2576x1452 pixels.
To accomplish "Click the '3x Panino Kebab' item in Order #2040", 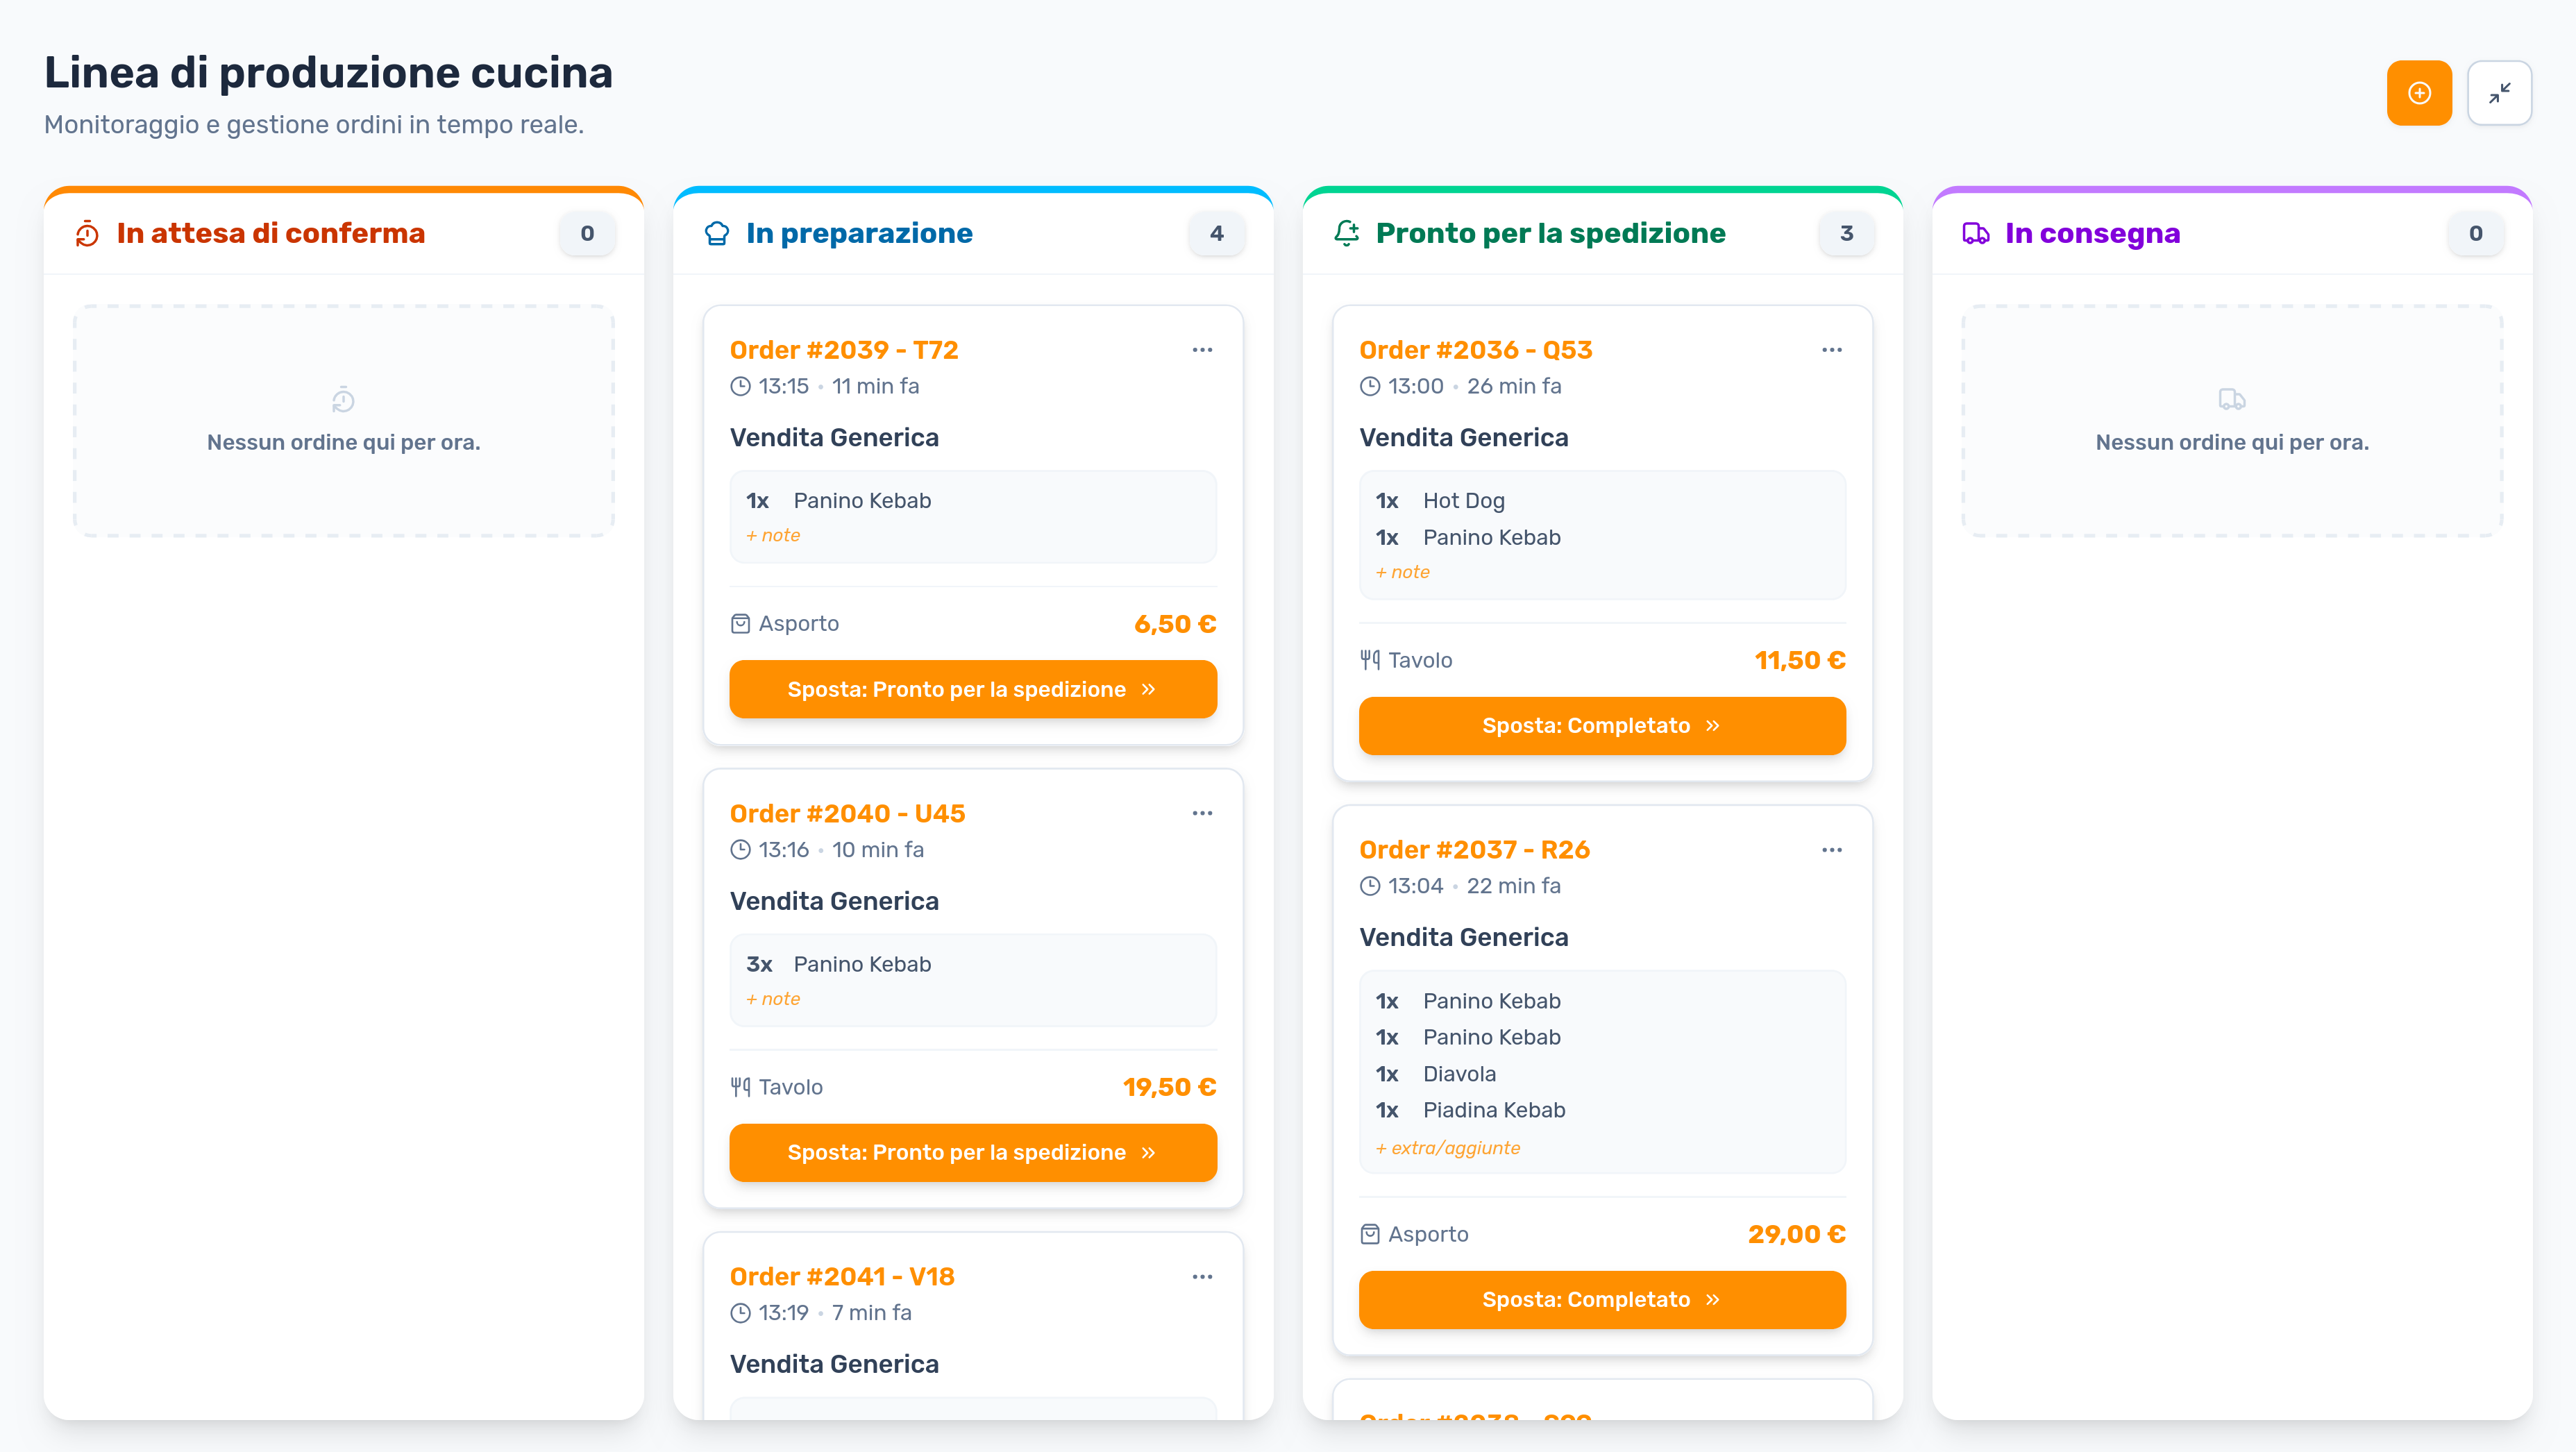I will pyautogui.click(x=838, y=964).
